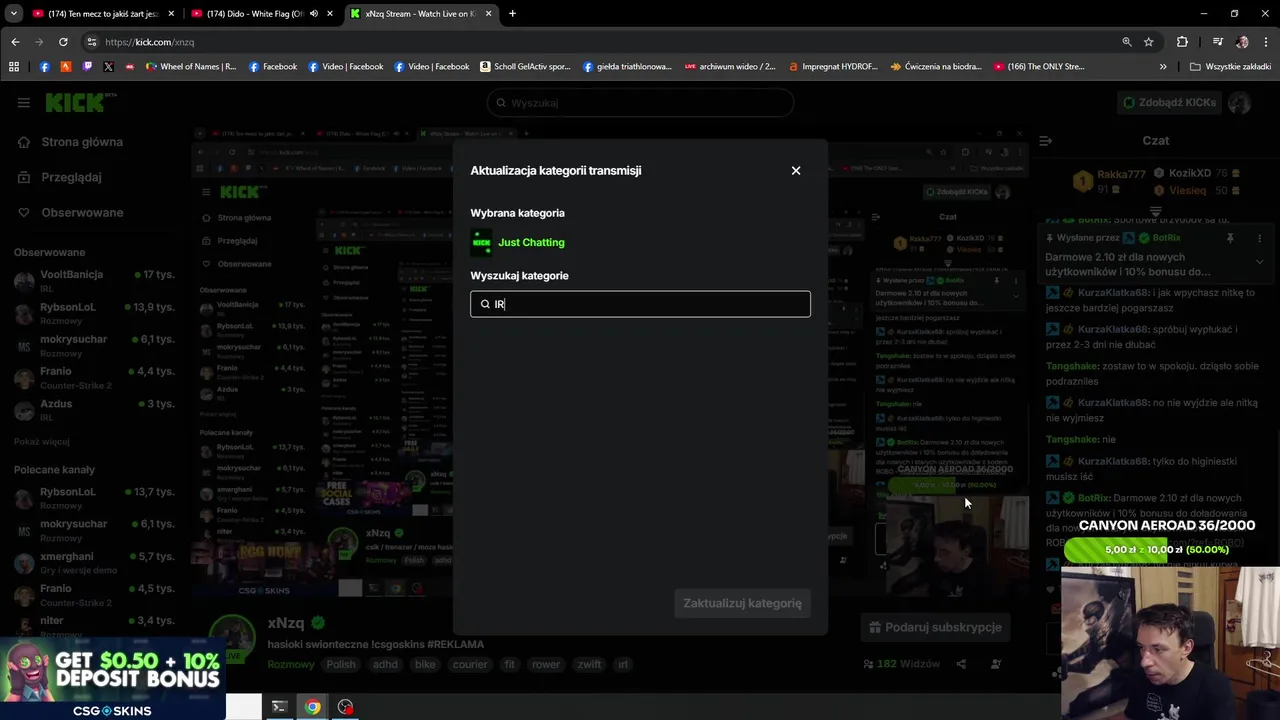Open pinned message options menu
1280x720 pixels.
click(x=1259, y=238)
